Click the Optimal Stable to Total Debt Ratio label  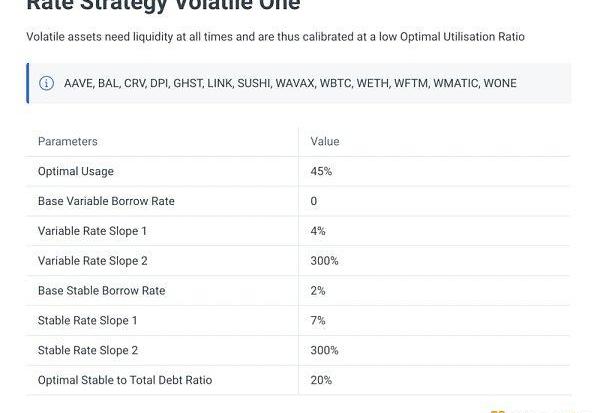click(x=125, y=380)
